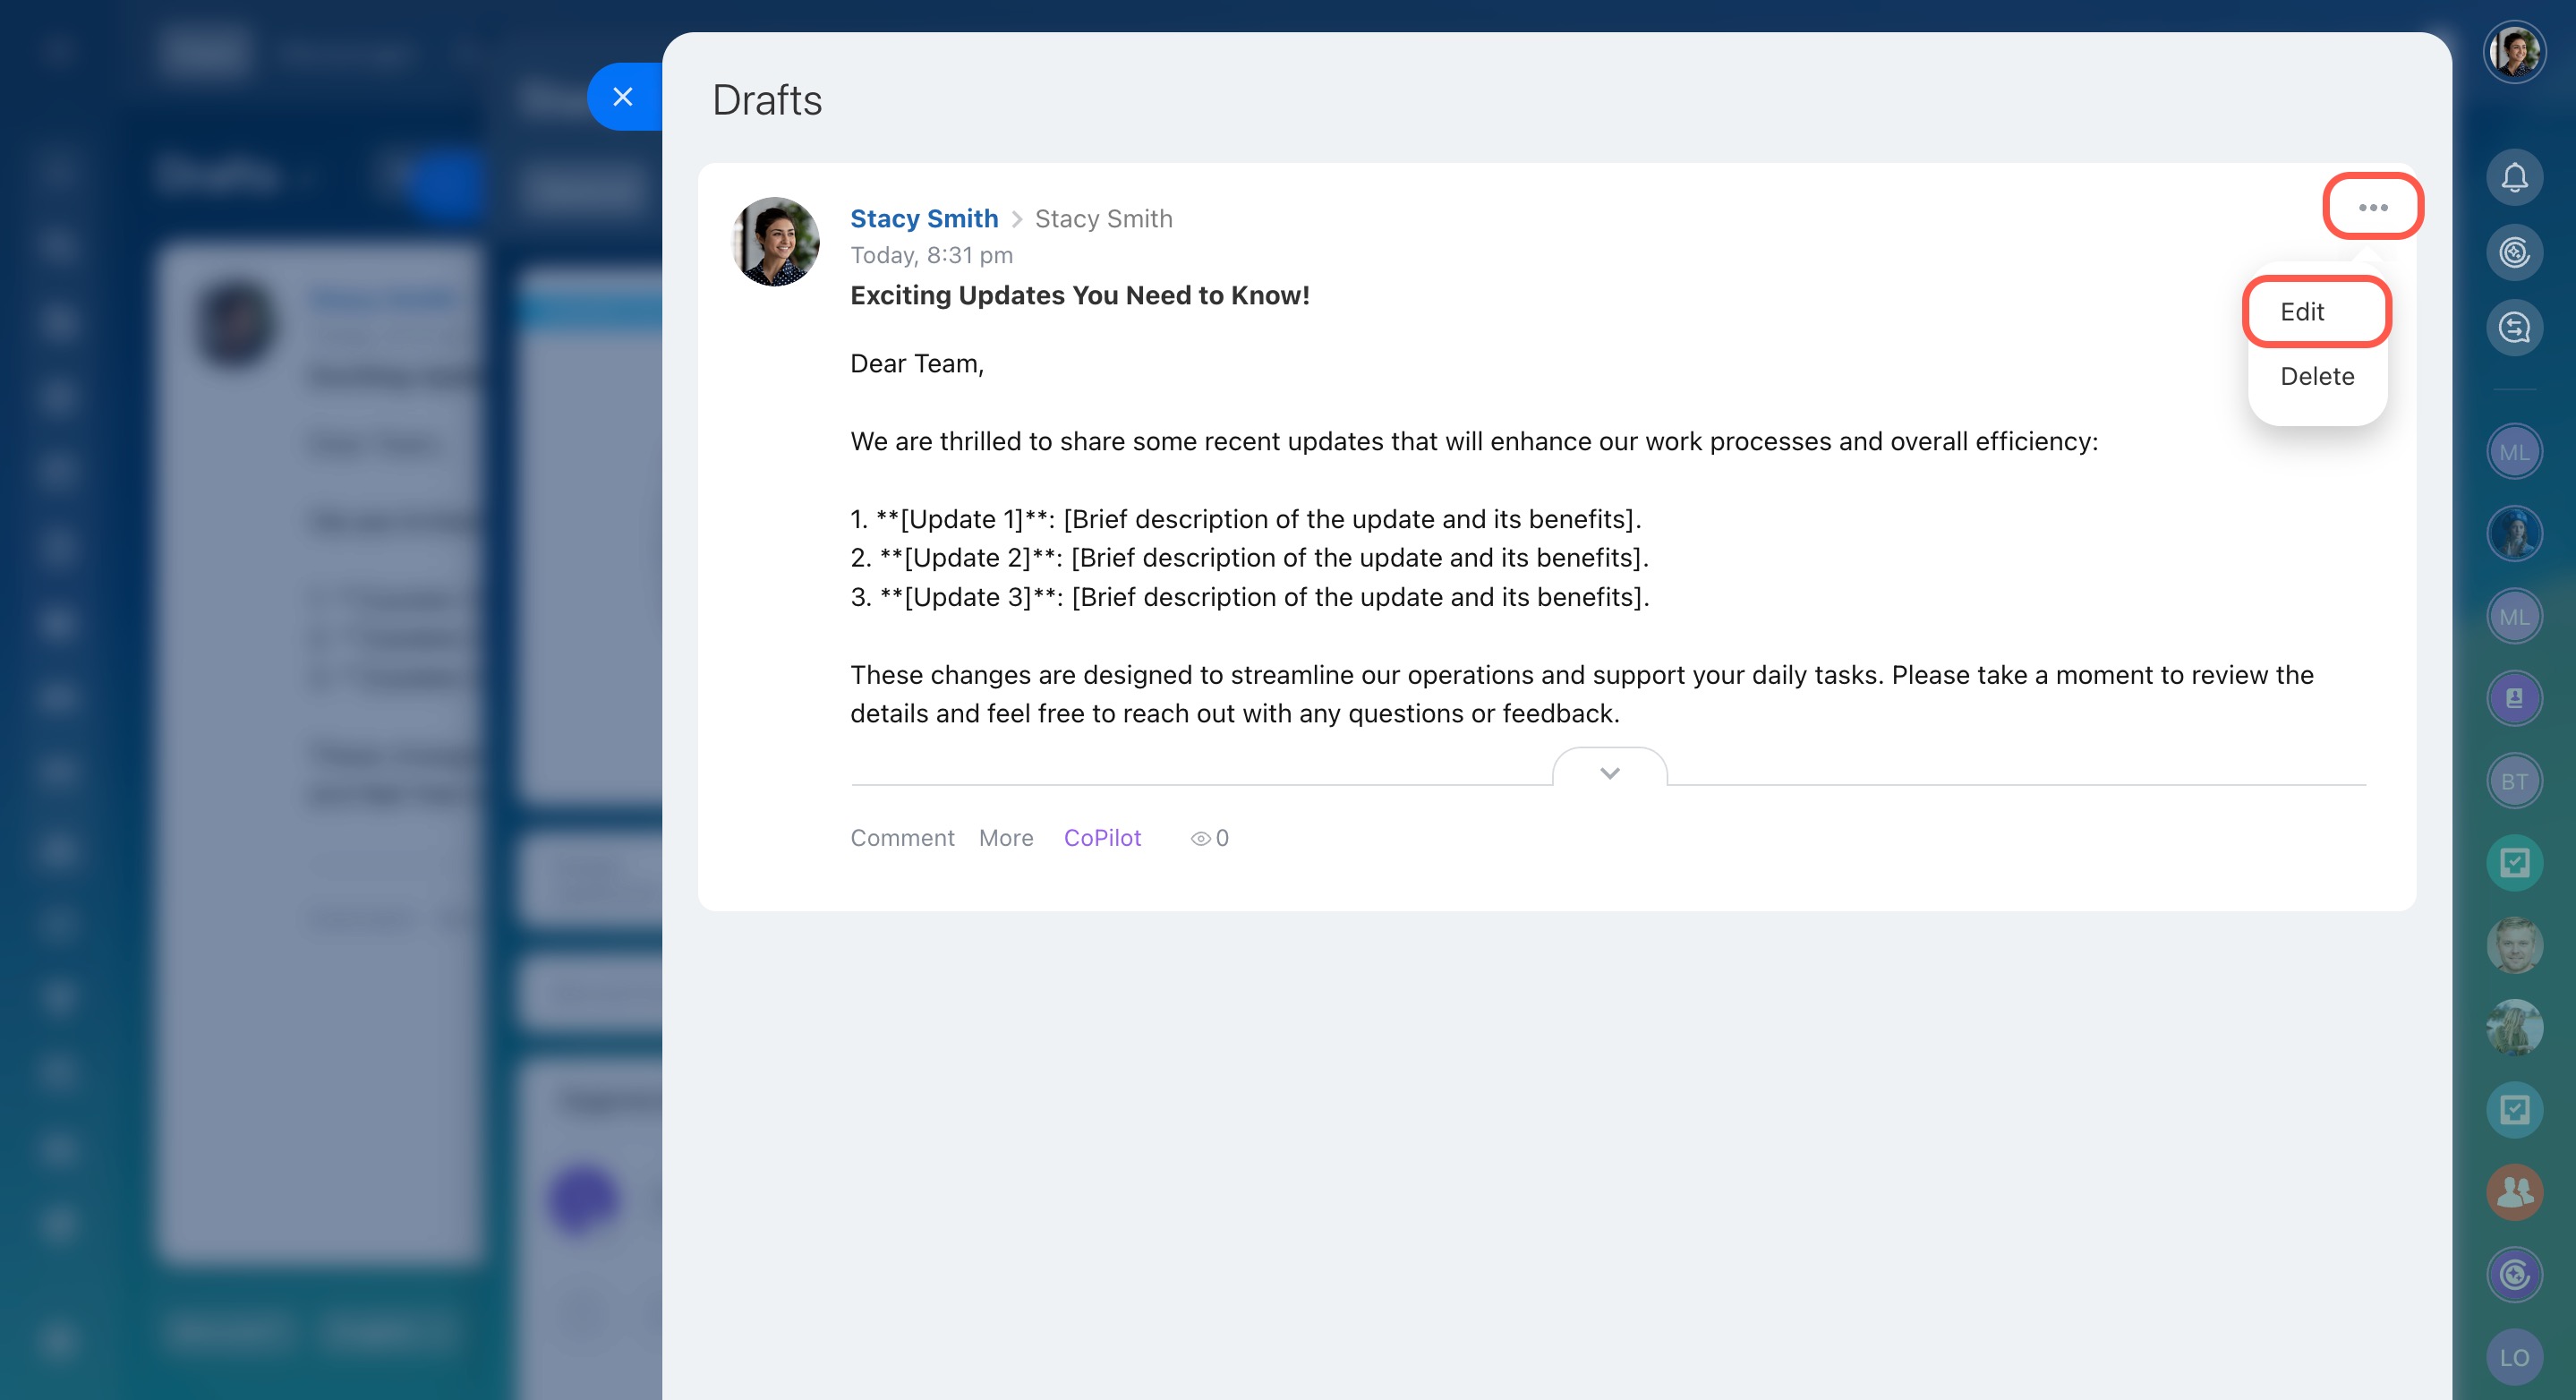This screenshot has width=2576, height=1400.
Task: Click Stacy Smith's post avatar photo
Action: [775, 241]
